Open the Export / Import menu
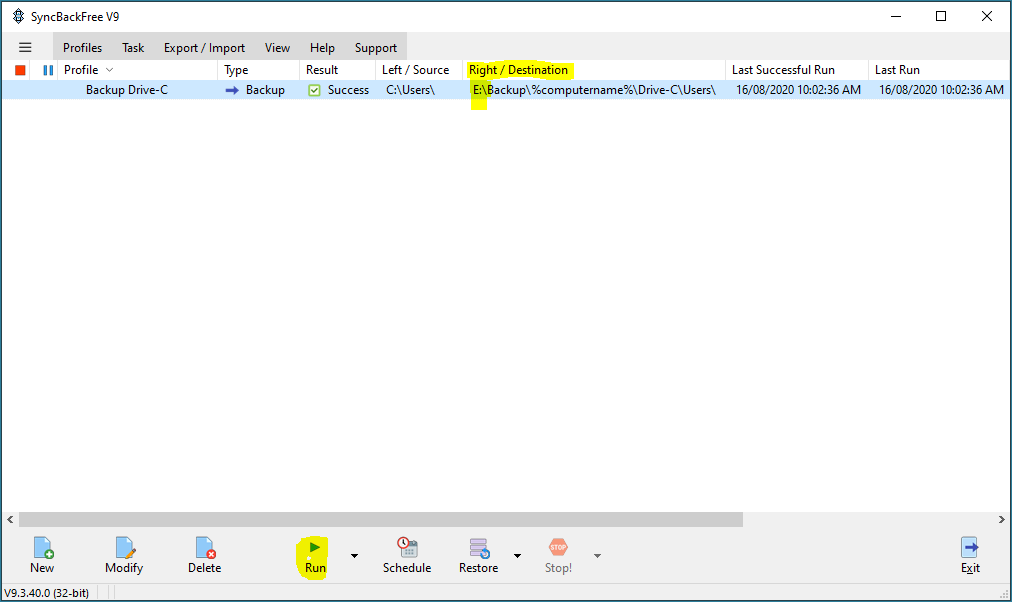This screenshot has width=1012, height=602. coord(204,48)
